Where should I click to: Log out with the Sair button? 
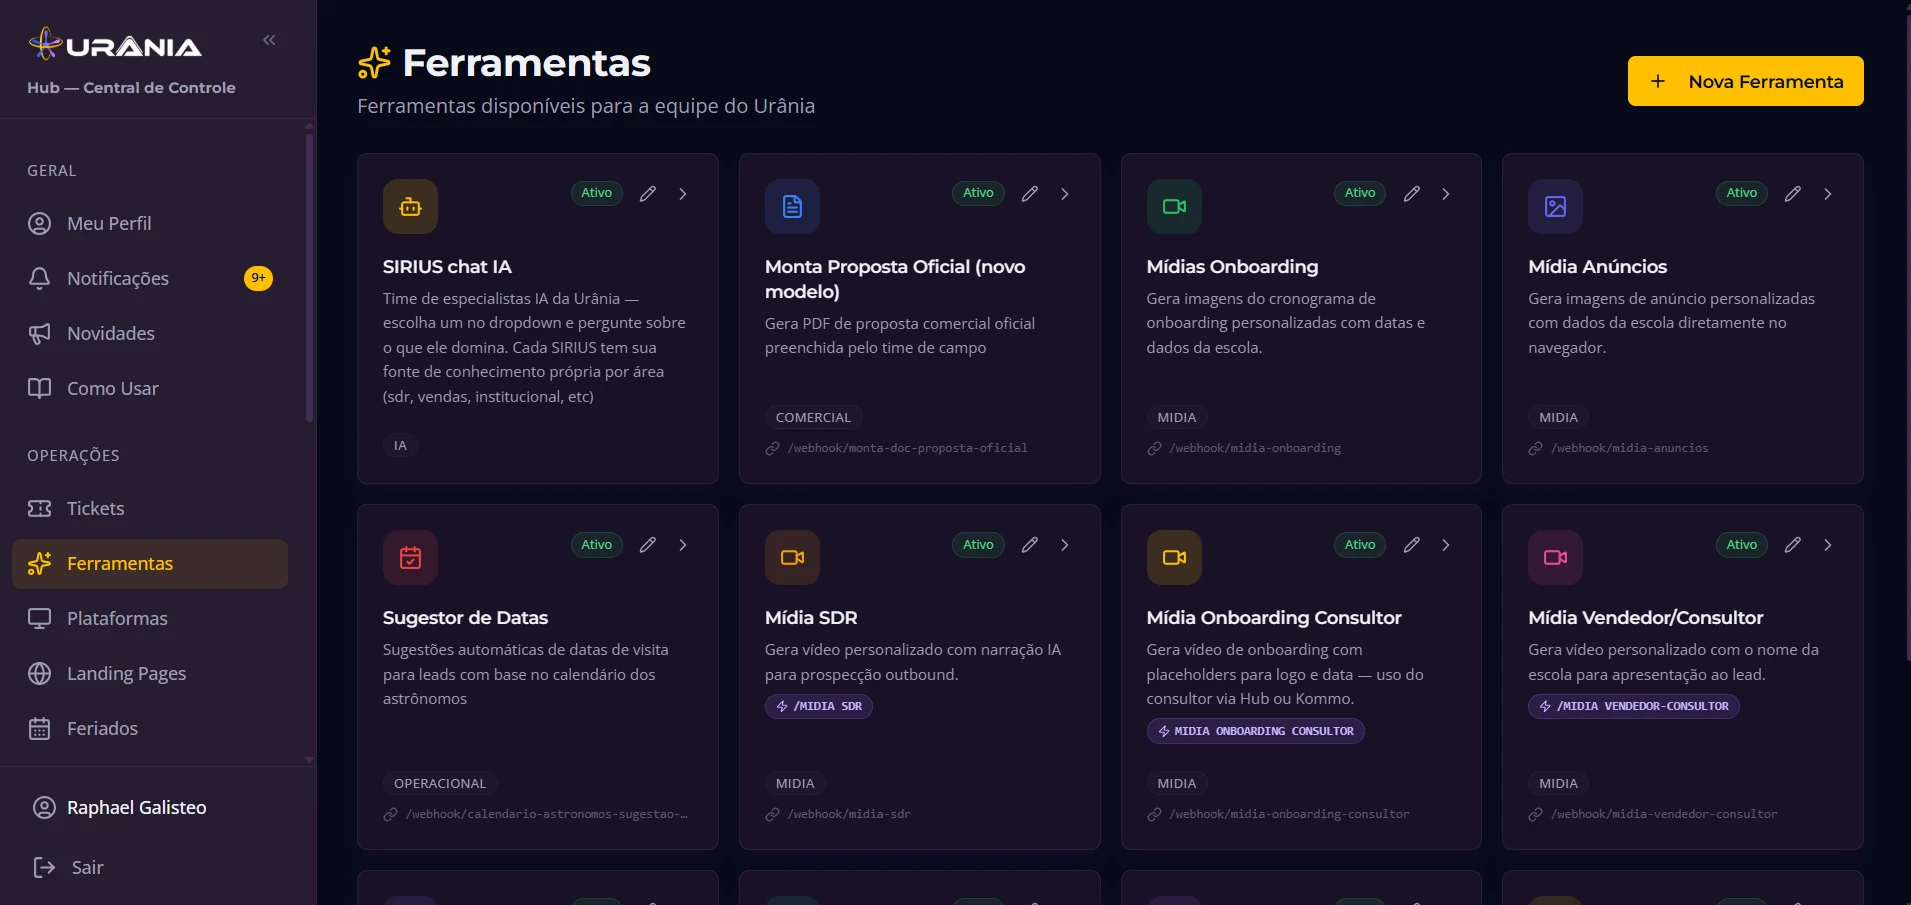[68, 867]
